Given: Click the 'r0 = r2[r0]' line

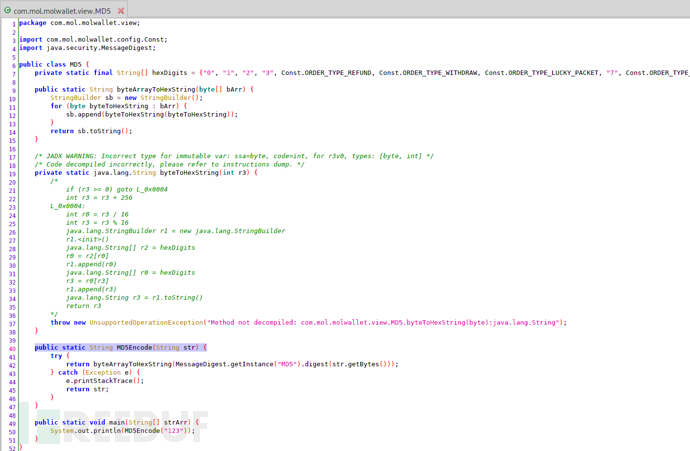Looking at the screenshot, I should (x=87, y=256).
